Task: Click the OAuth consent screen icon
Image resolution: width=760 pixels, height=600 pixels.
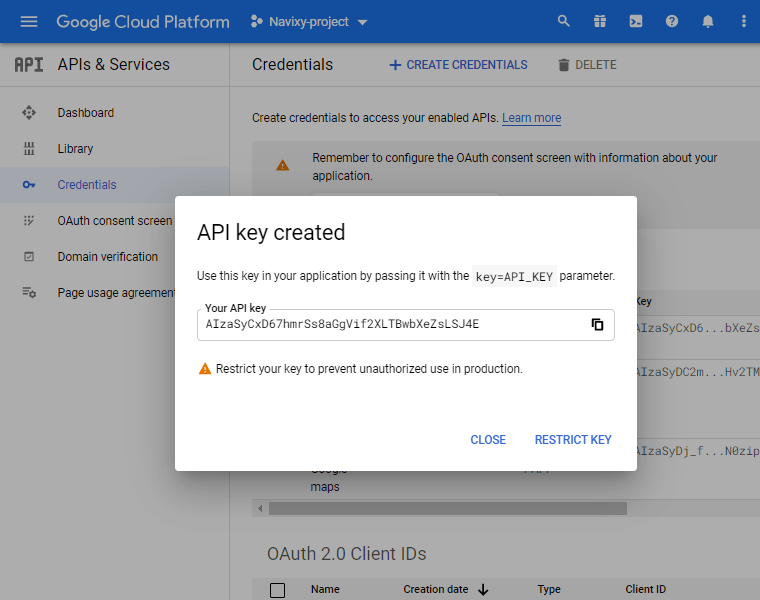Action: (x=29, y=221)
